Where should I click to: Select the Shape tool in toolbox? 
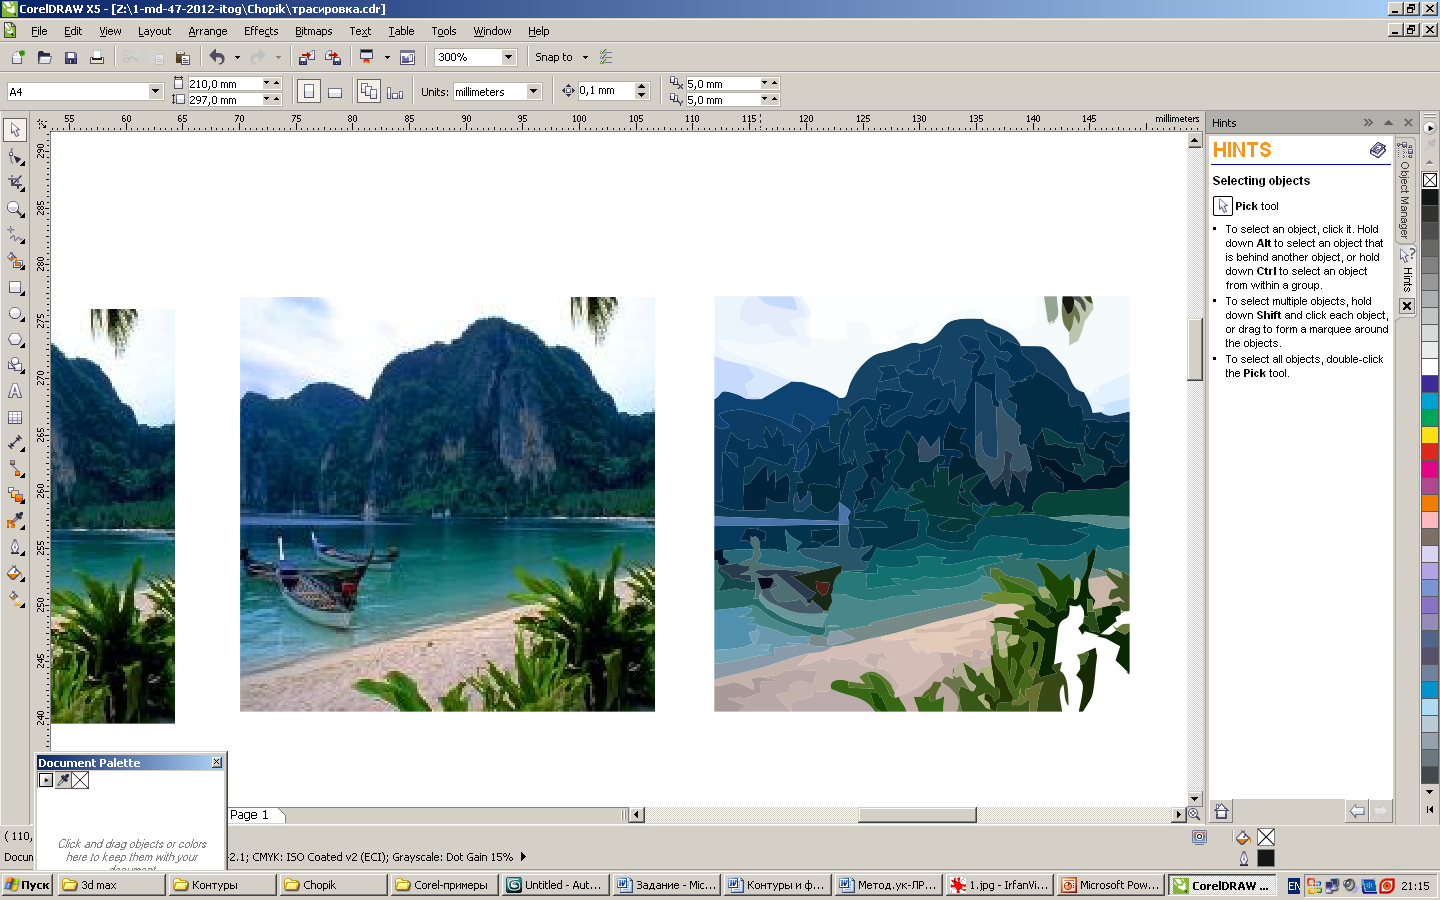pyautogui.click(x=15, y=156)
